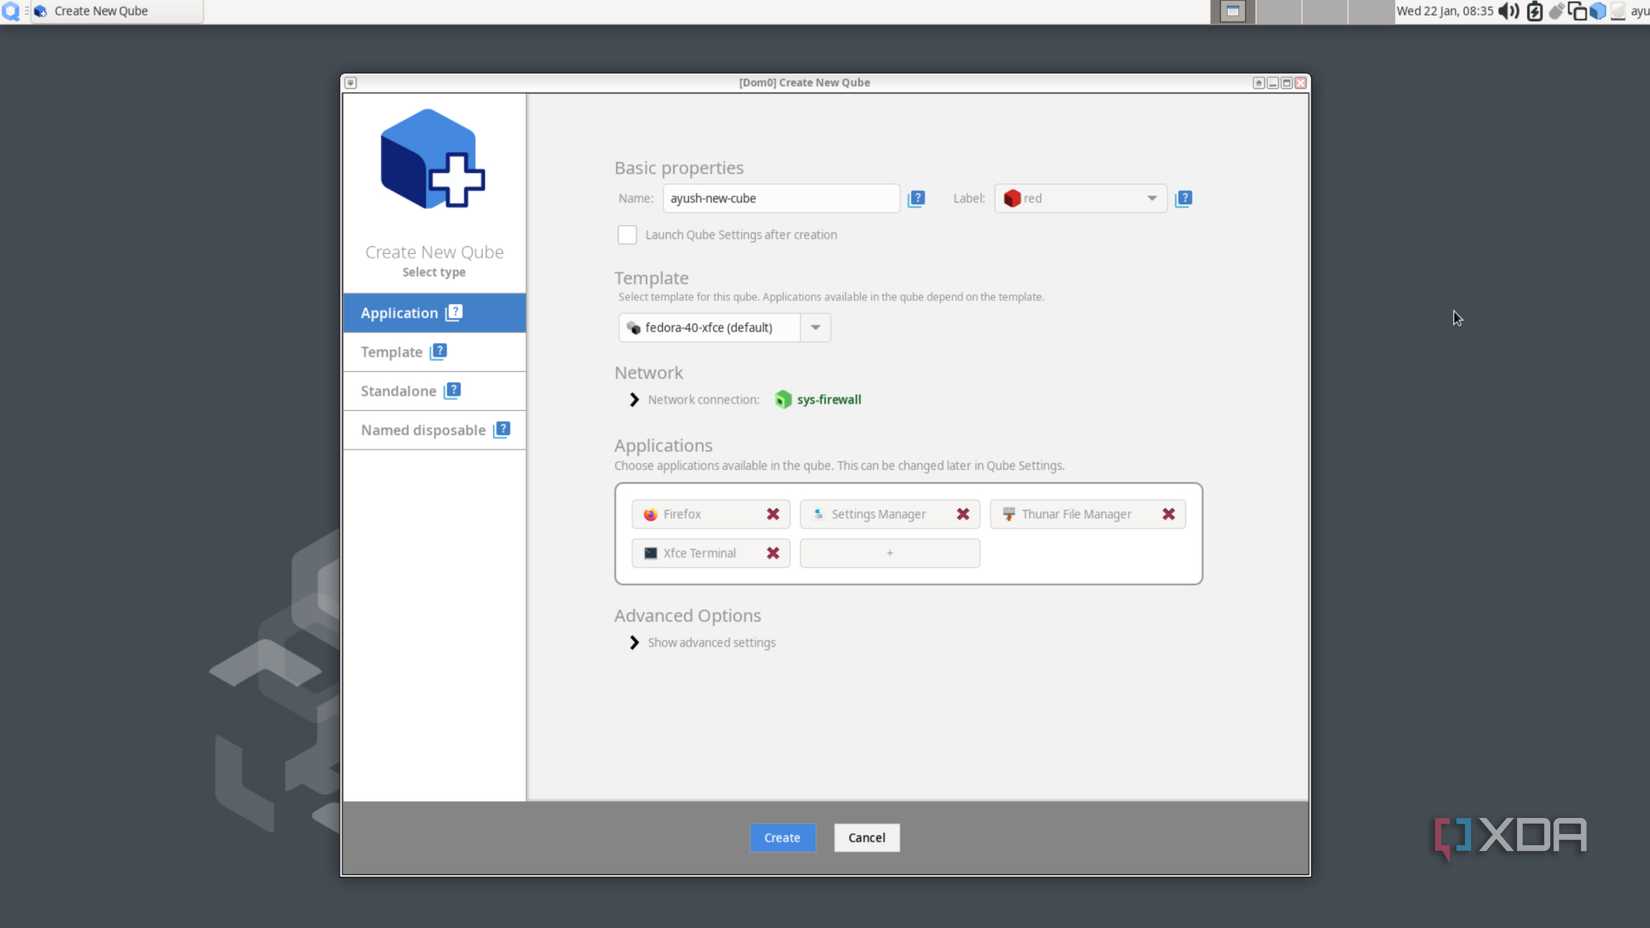Open the Template dropdown
The width and height of the screenshot is (1650, 928).
coord(815,327)
